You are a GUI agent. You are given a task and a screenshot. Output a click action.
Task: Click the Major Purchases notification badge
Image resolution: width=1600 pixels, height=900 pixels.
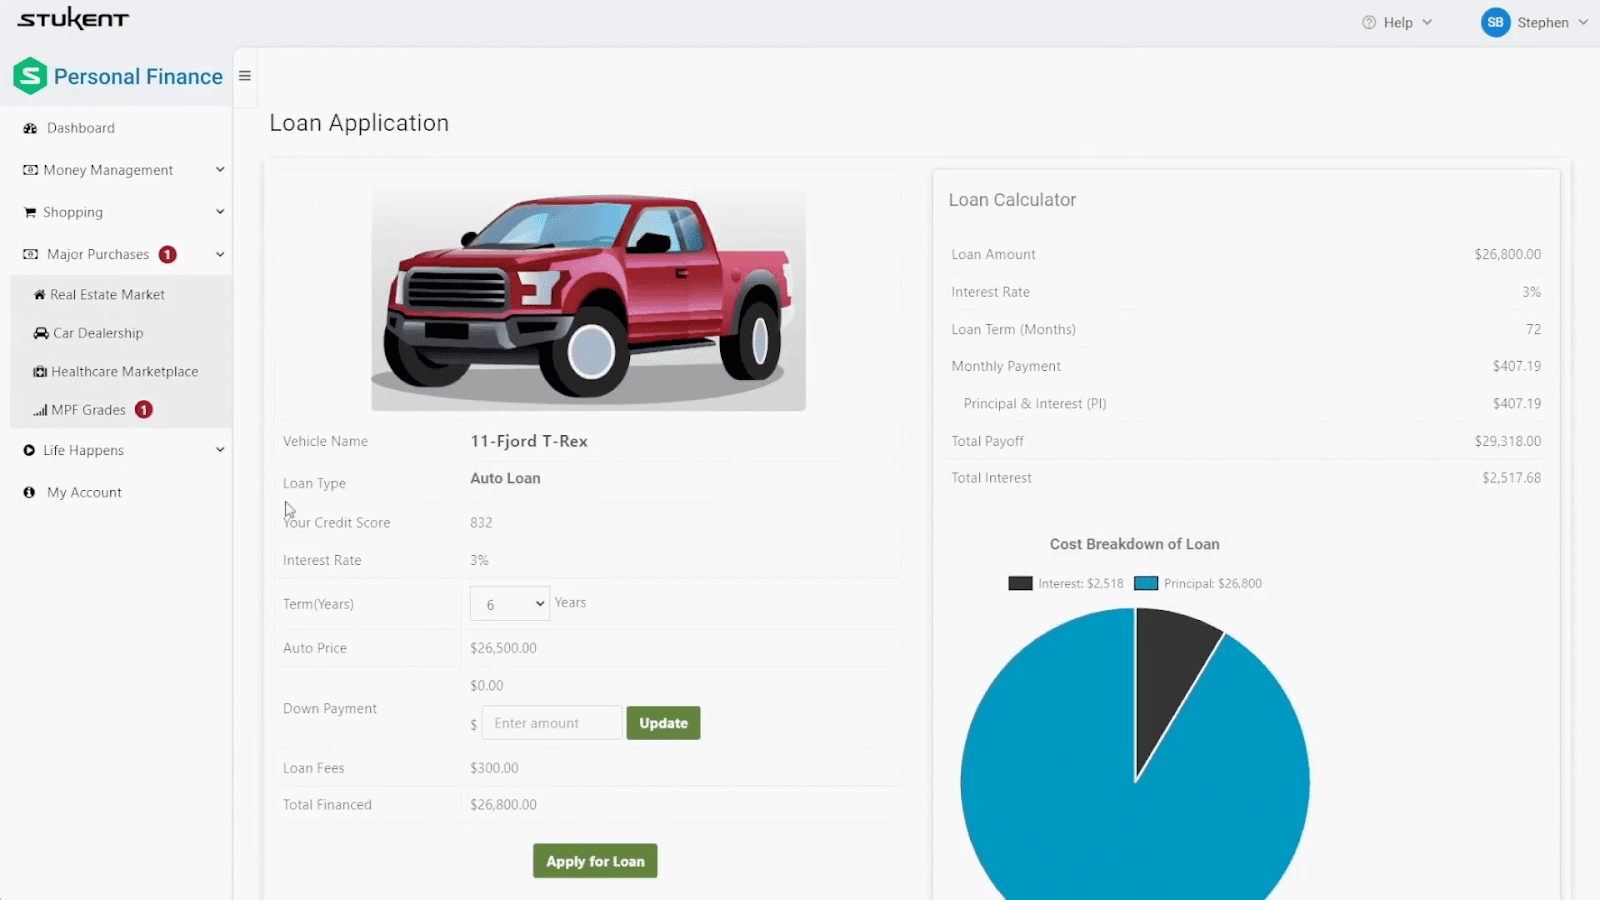[x=168, y=254]
